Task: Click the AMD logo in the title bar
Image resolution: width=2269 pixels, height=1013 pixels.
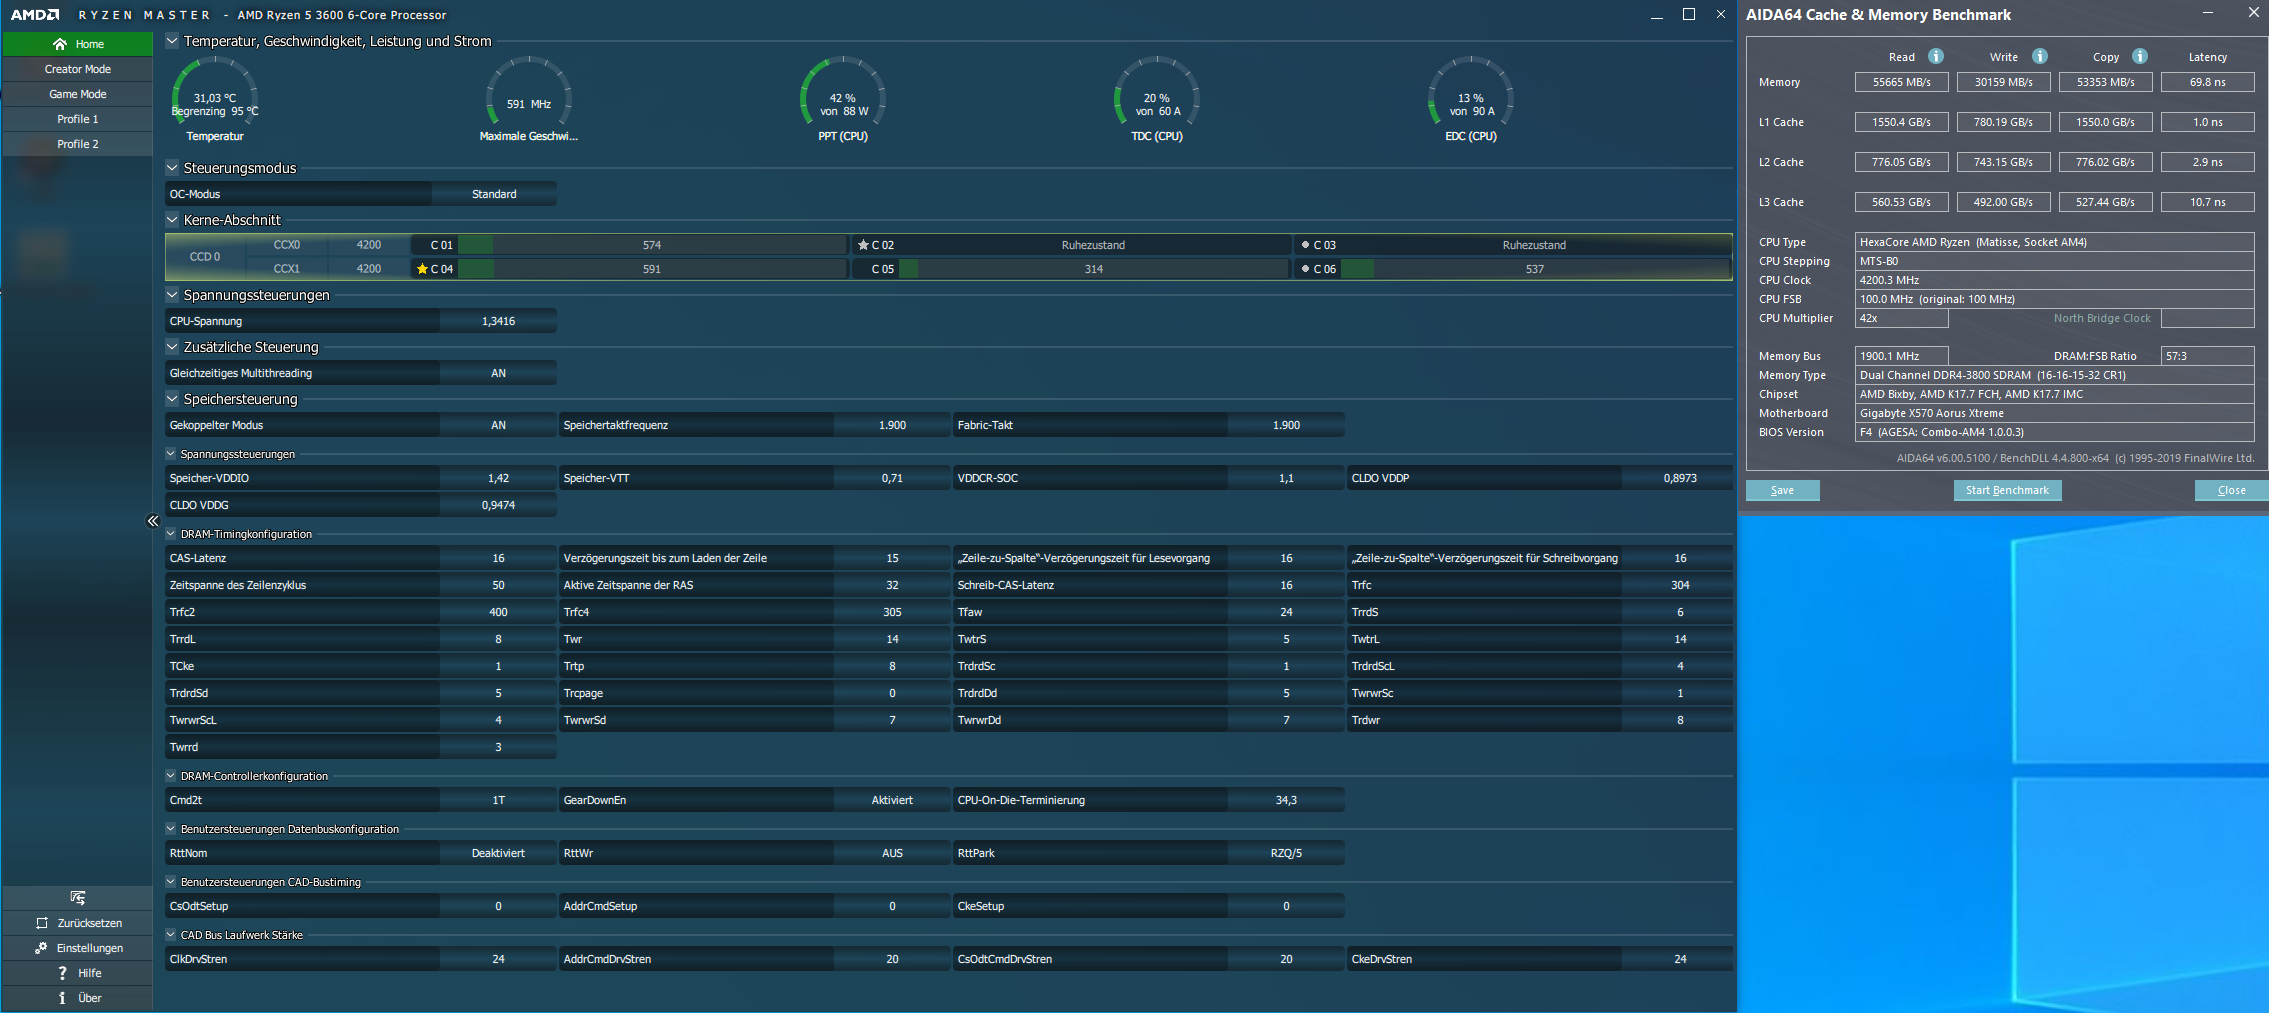Action: [x=35, y=15]
